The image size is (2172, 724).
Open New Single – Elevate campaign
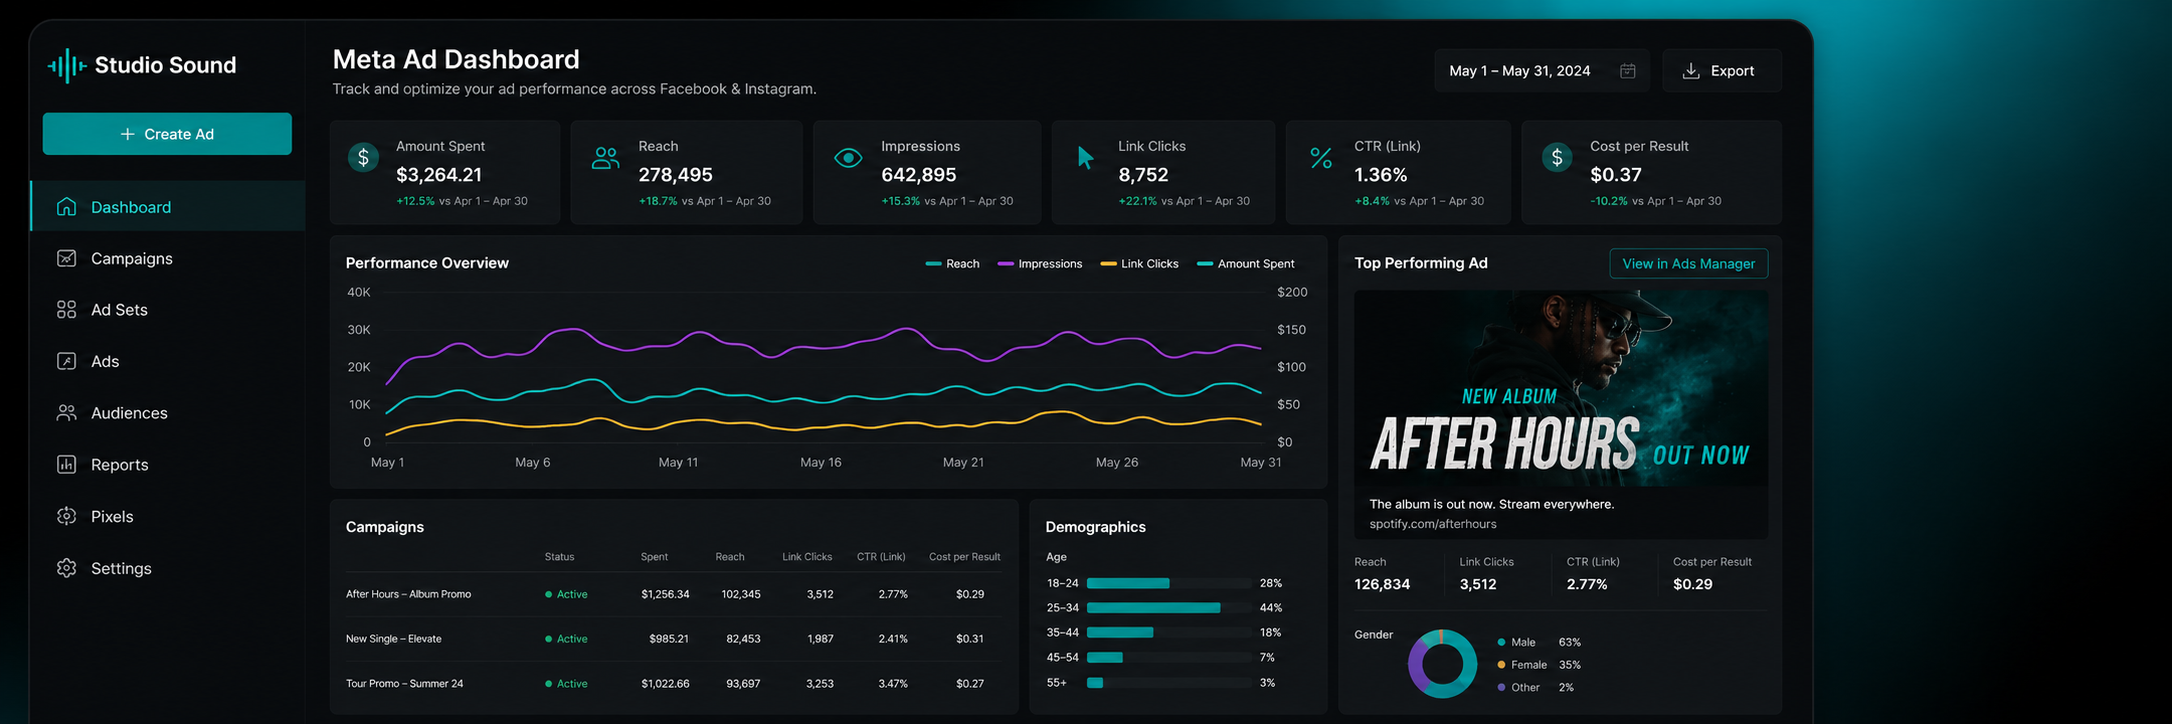click(393, 639)
